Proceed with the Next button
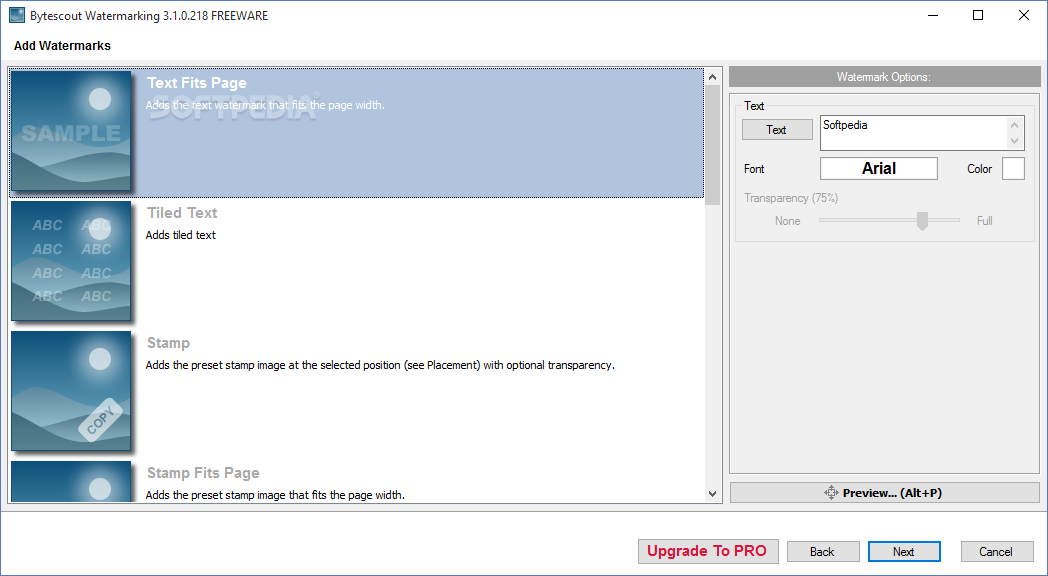 (x=904, y=552)
